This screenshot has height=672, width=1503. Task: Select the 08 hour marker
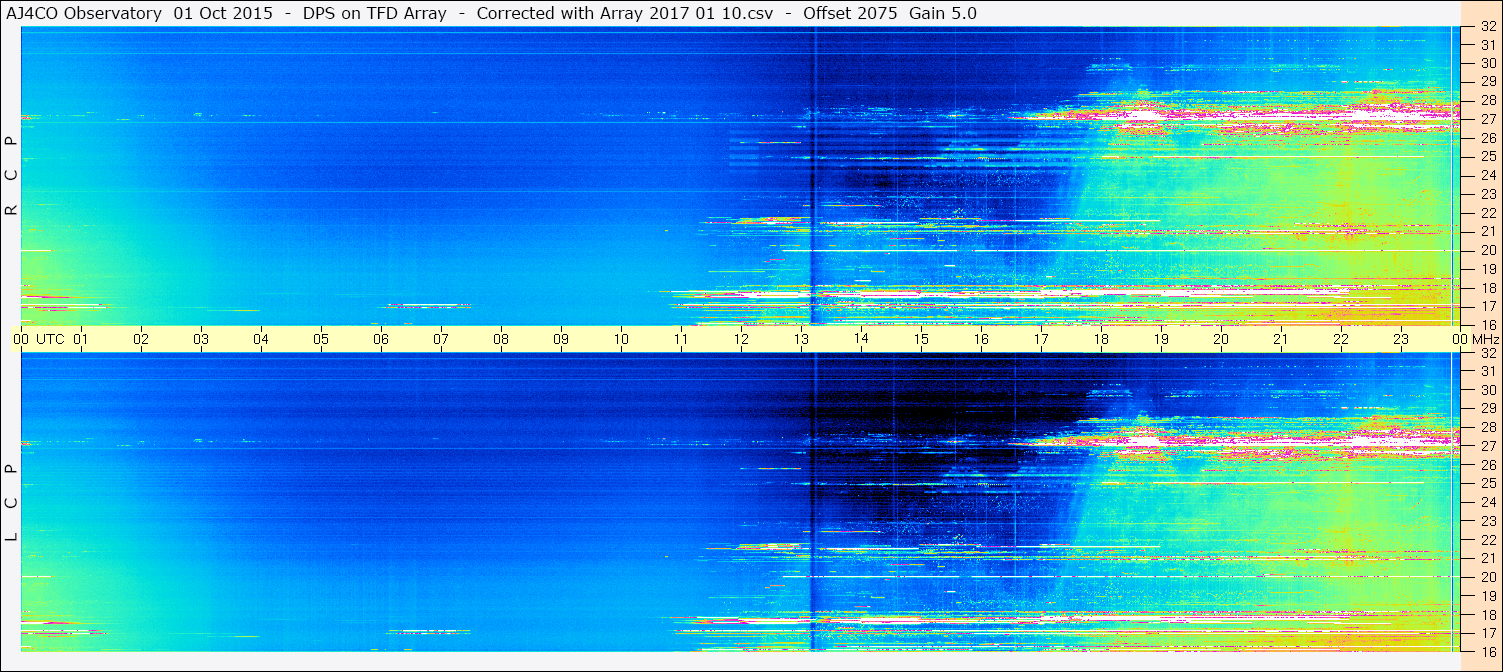click(501, 339)
